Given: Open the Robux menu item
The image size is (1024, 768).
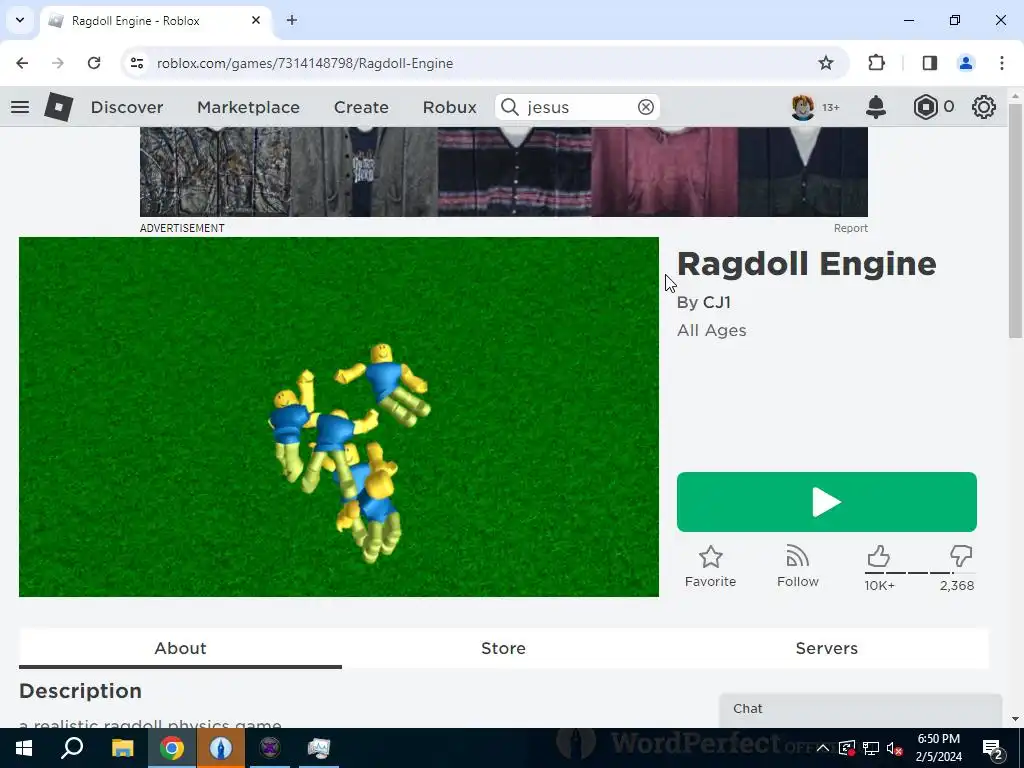Looking at the screenshot, I should (449, 107).
